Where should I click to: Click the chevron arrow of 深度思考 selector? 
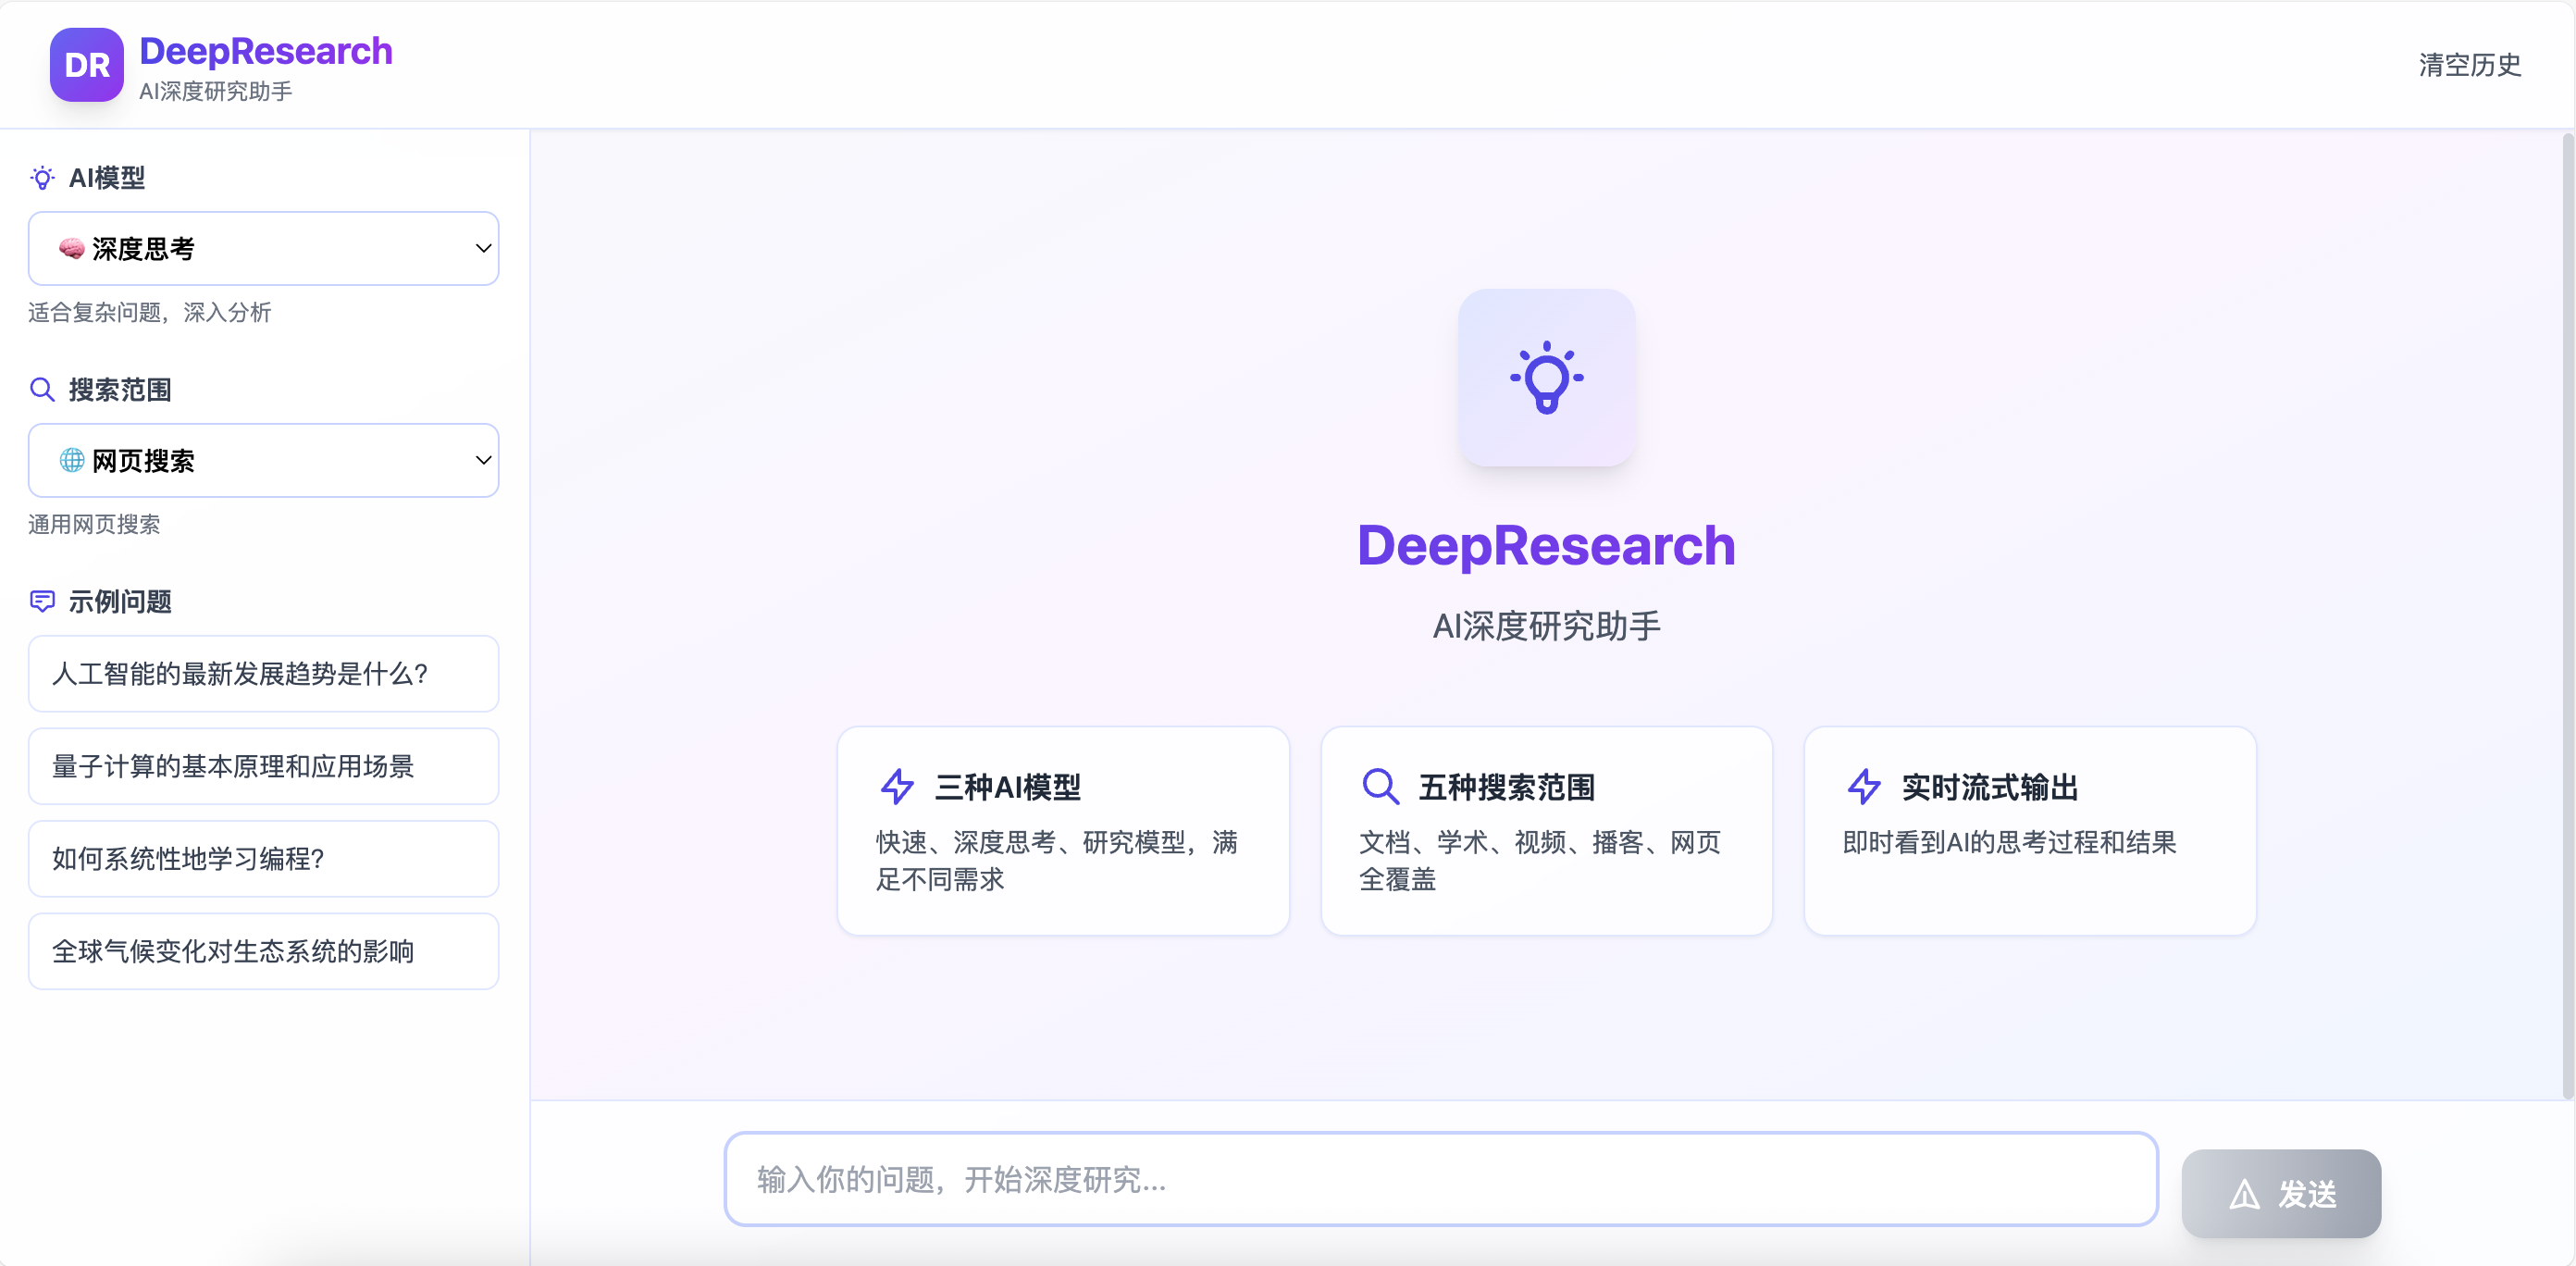pos(483,248)
